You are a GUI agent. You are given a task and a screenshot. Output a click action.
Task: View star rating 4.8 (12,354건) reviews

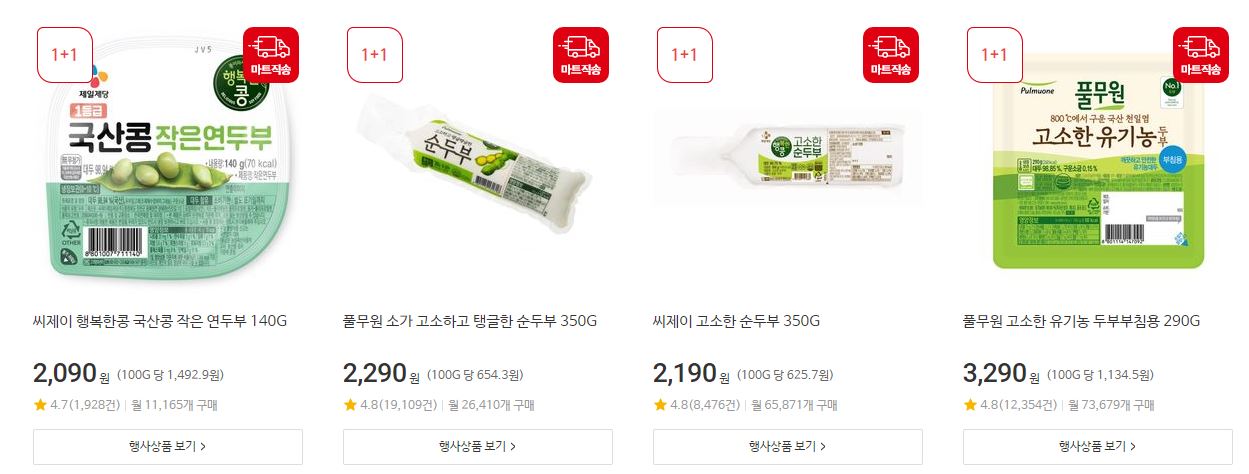pos(1009,405)
